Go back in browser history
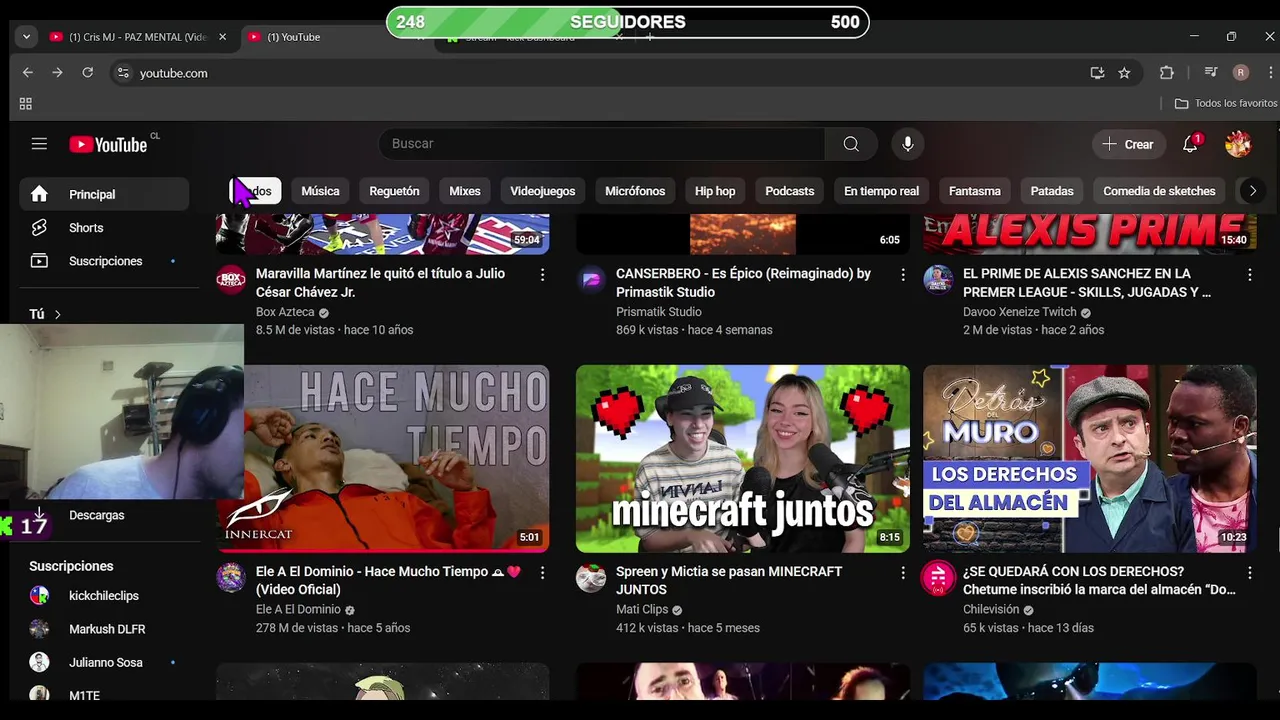Viewport: 1280px width, 720px height. click(28, 73)
